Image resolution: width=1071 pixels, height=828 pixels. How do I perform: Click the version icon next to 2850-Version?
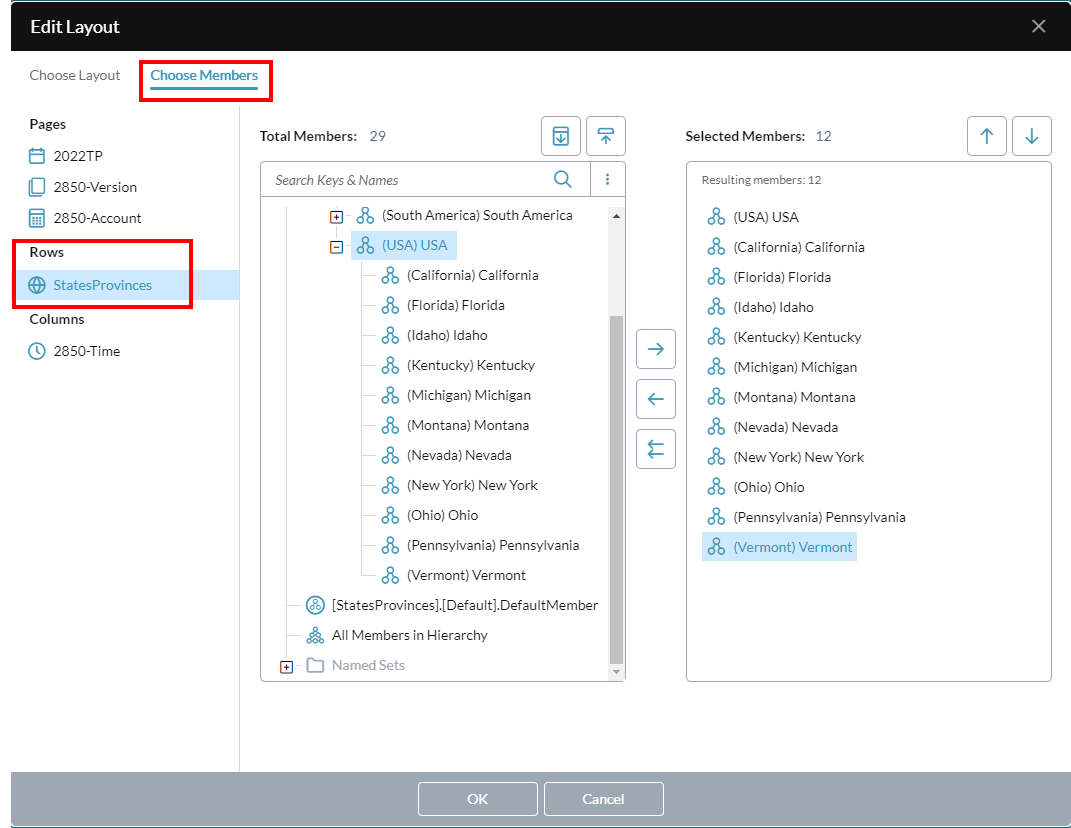[37, 187]
